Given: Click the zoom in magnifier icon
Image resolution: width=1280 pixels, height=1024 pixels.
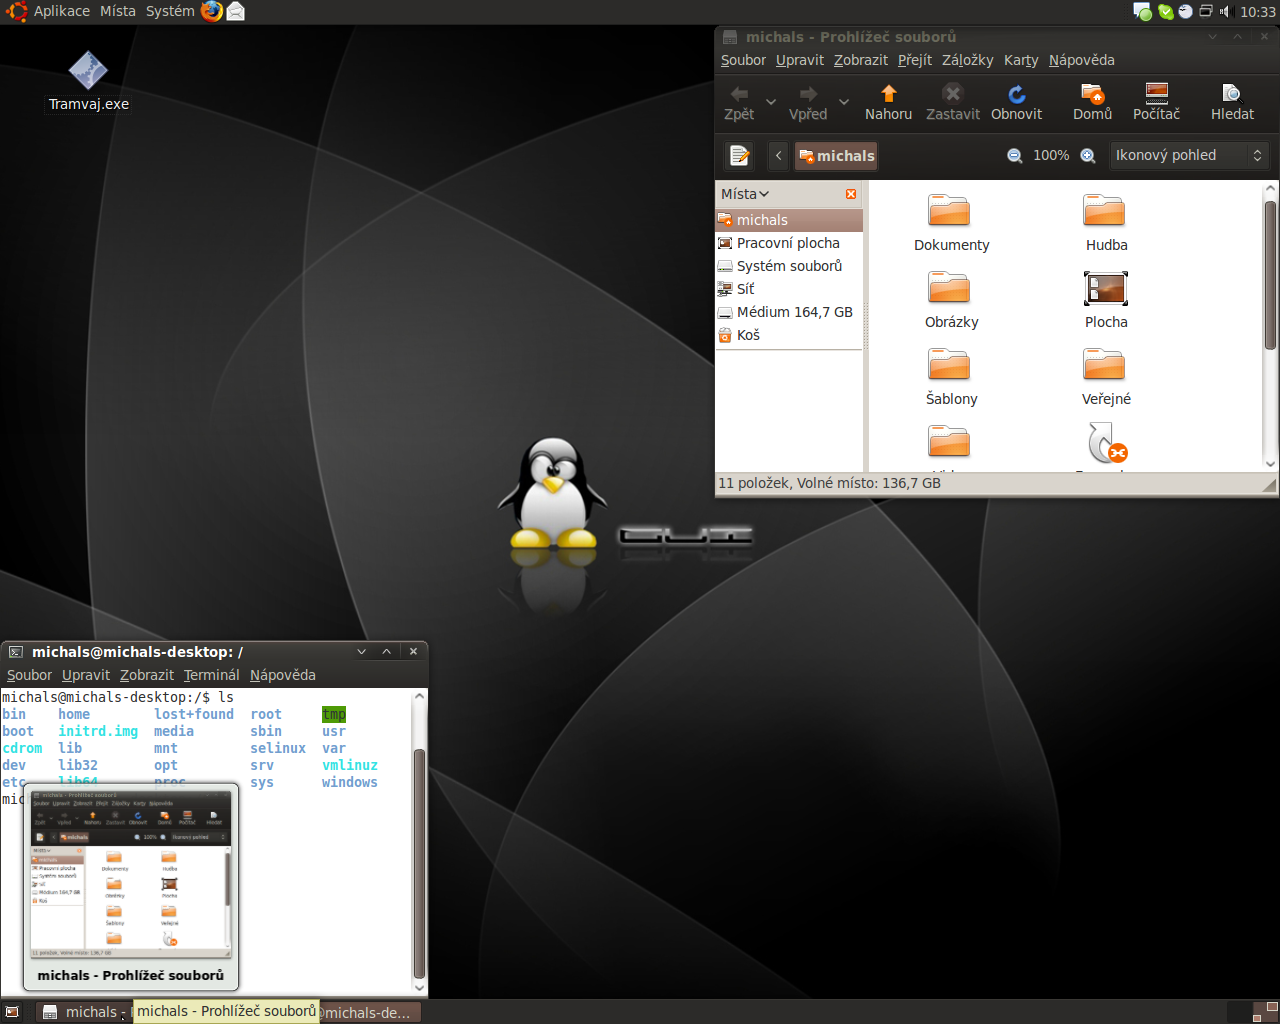Looking at the screenshot, I should (1088, 155).
